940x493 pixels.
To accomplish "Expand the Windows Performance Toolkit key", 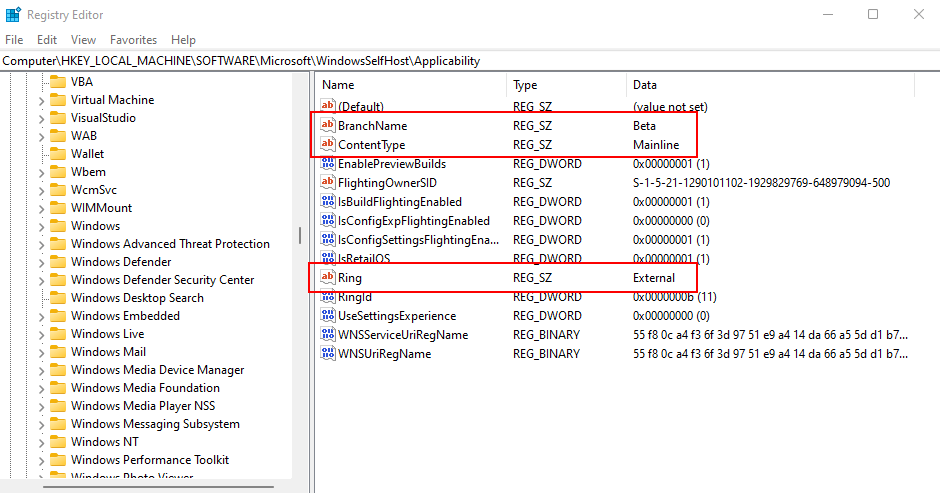I will click(x=41, y=461).
